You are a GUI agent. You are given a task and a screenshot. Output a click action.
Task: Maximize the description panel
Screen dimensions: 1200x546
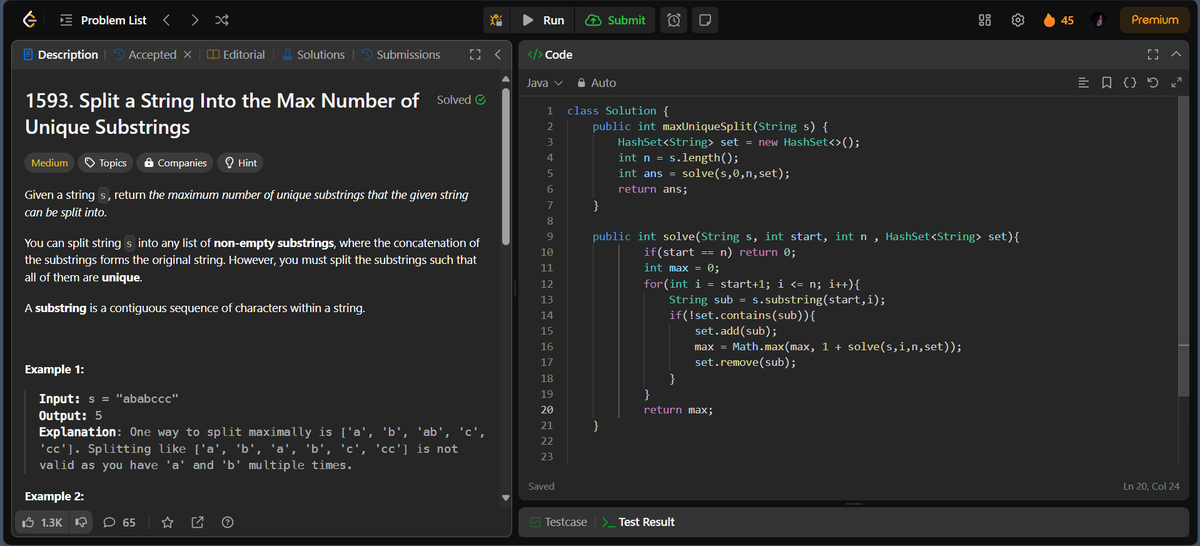click(x=475, y=55)
